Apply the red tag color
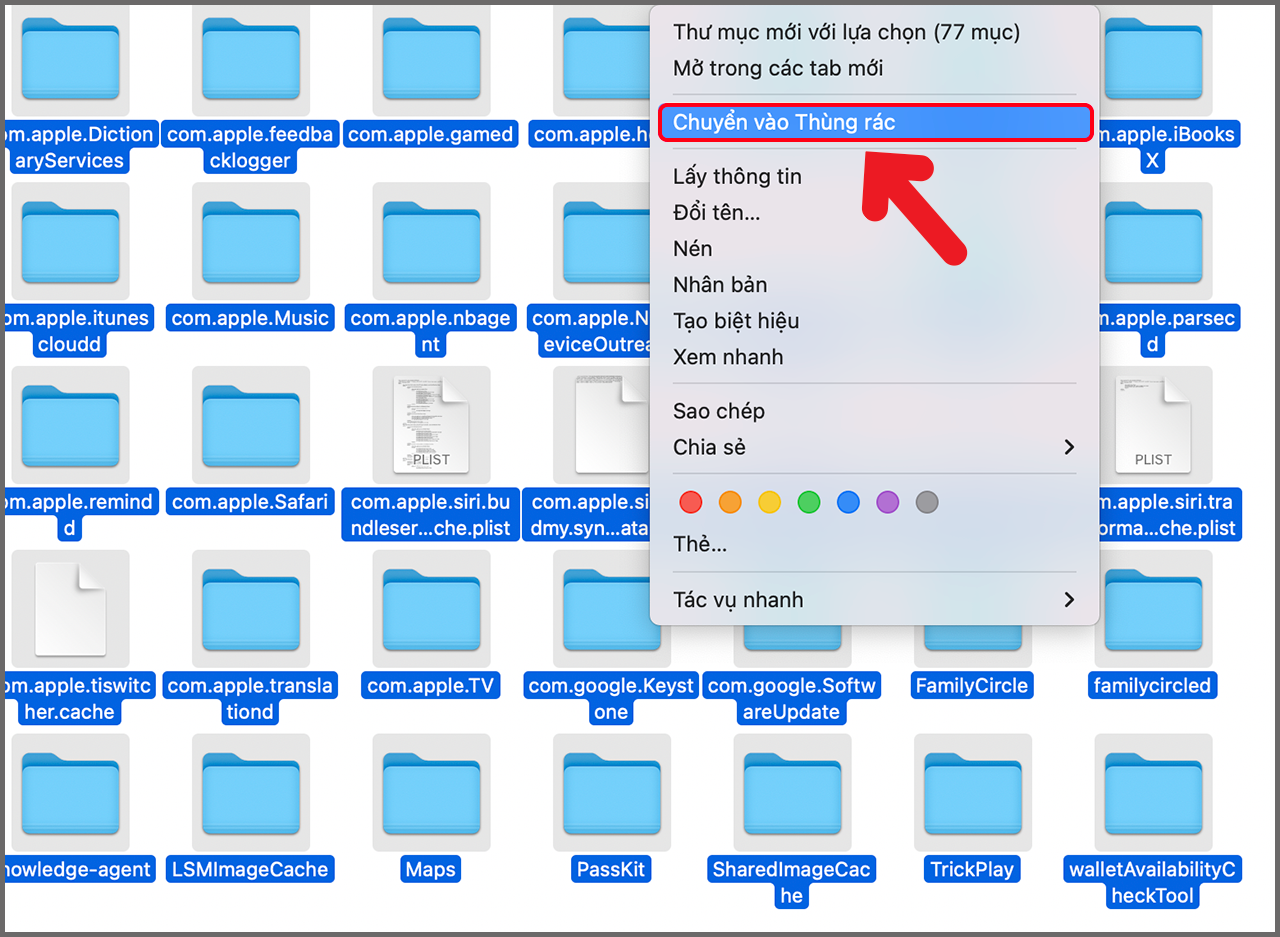The image size is (1280, 937). tap(690, 502)
